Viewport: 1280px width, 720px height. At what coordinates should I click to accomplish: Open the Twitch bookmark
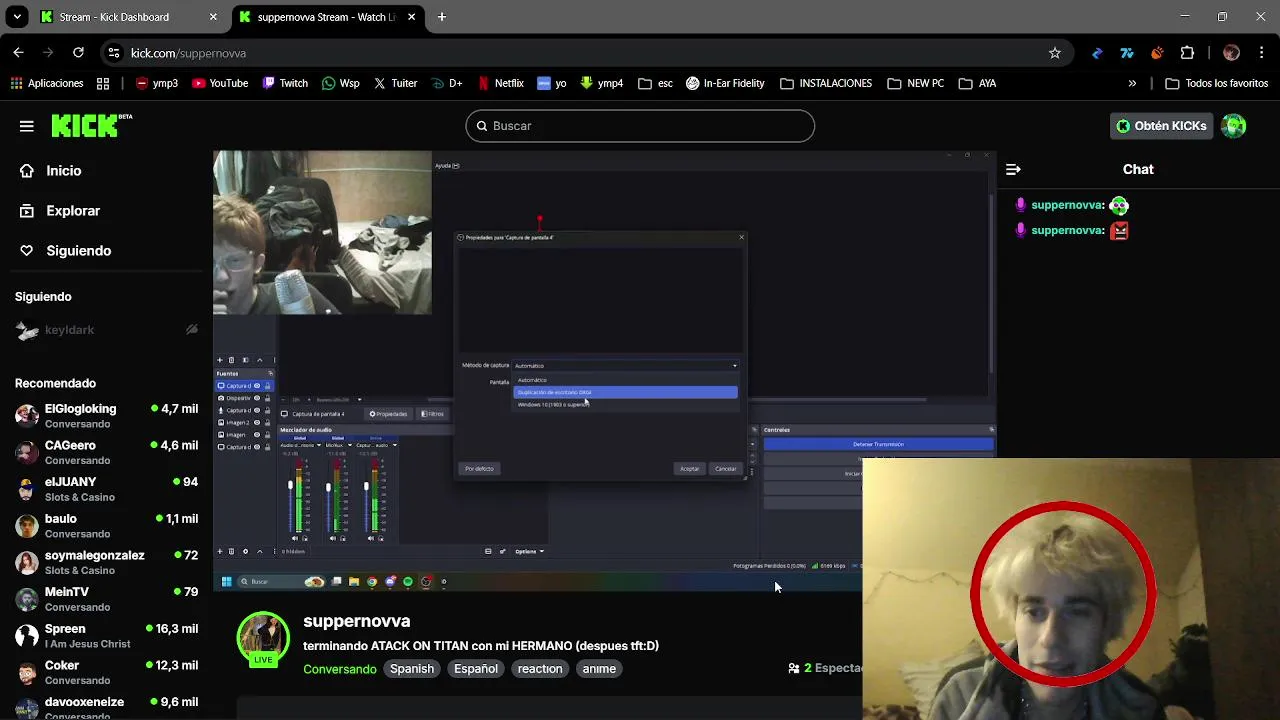coord(284,83)
